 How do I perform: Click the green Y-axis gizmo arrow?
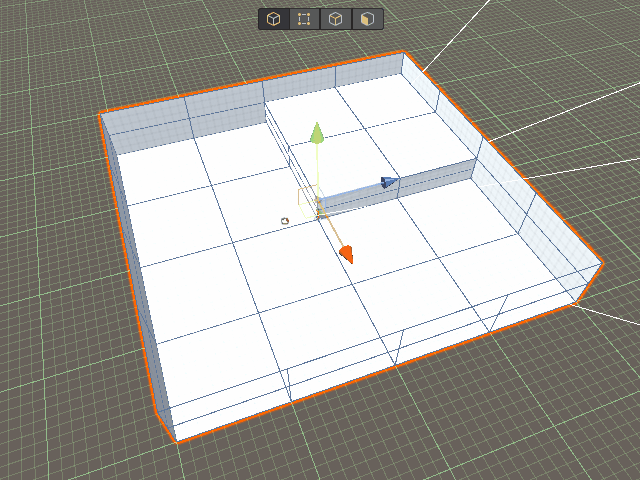click(x=316, y=134)
